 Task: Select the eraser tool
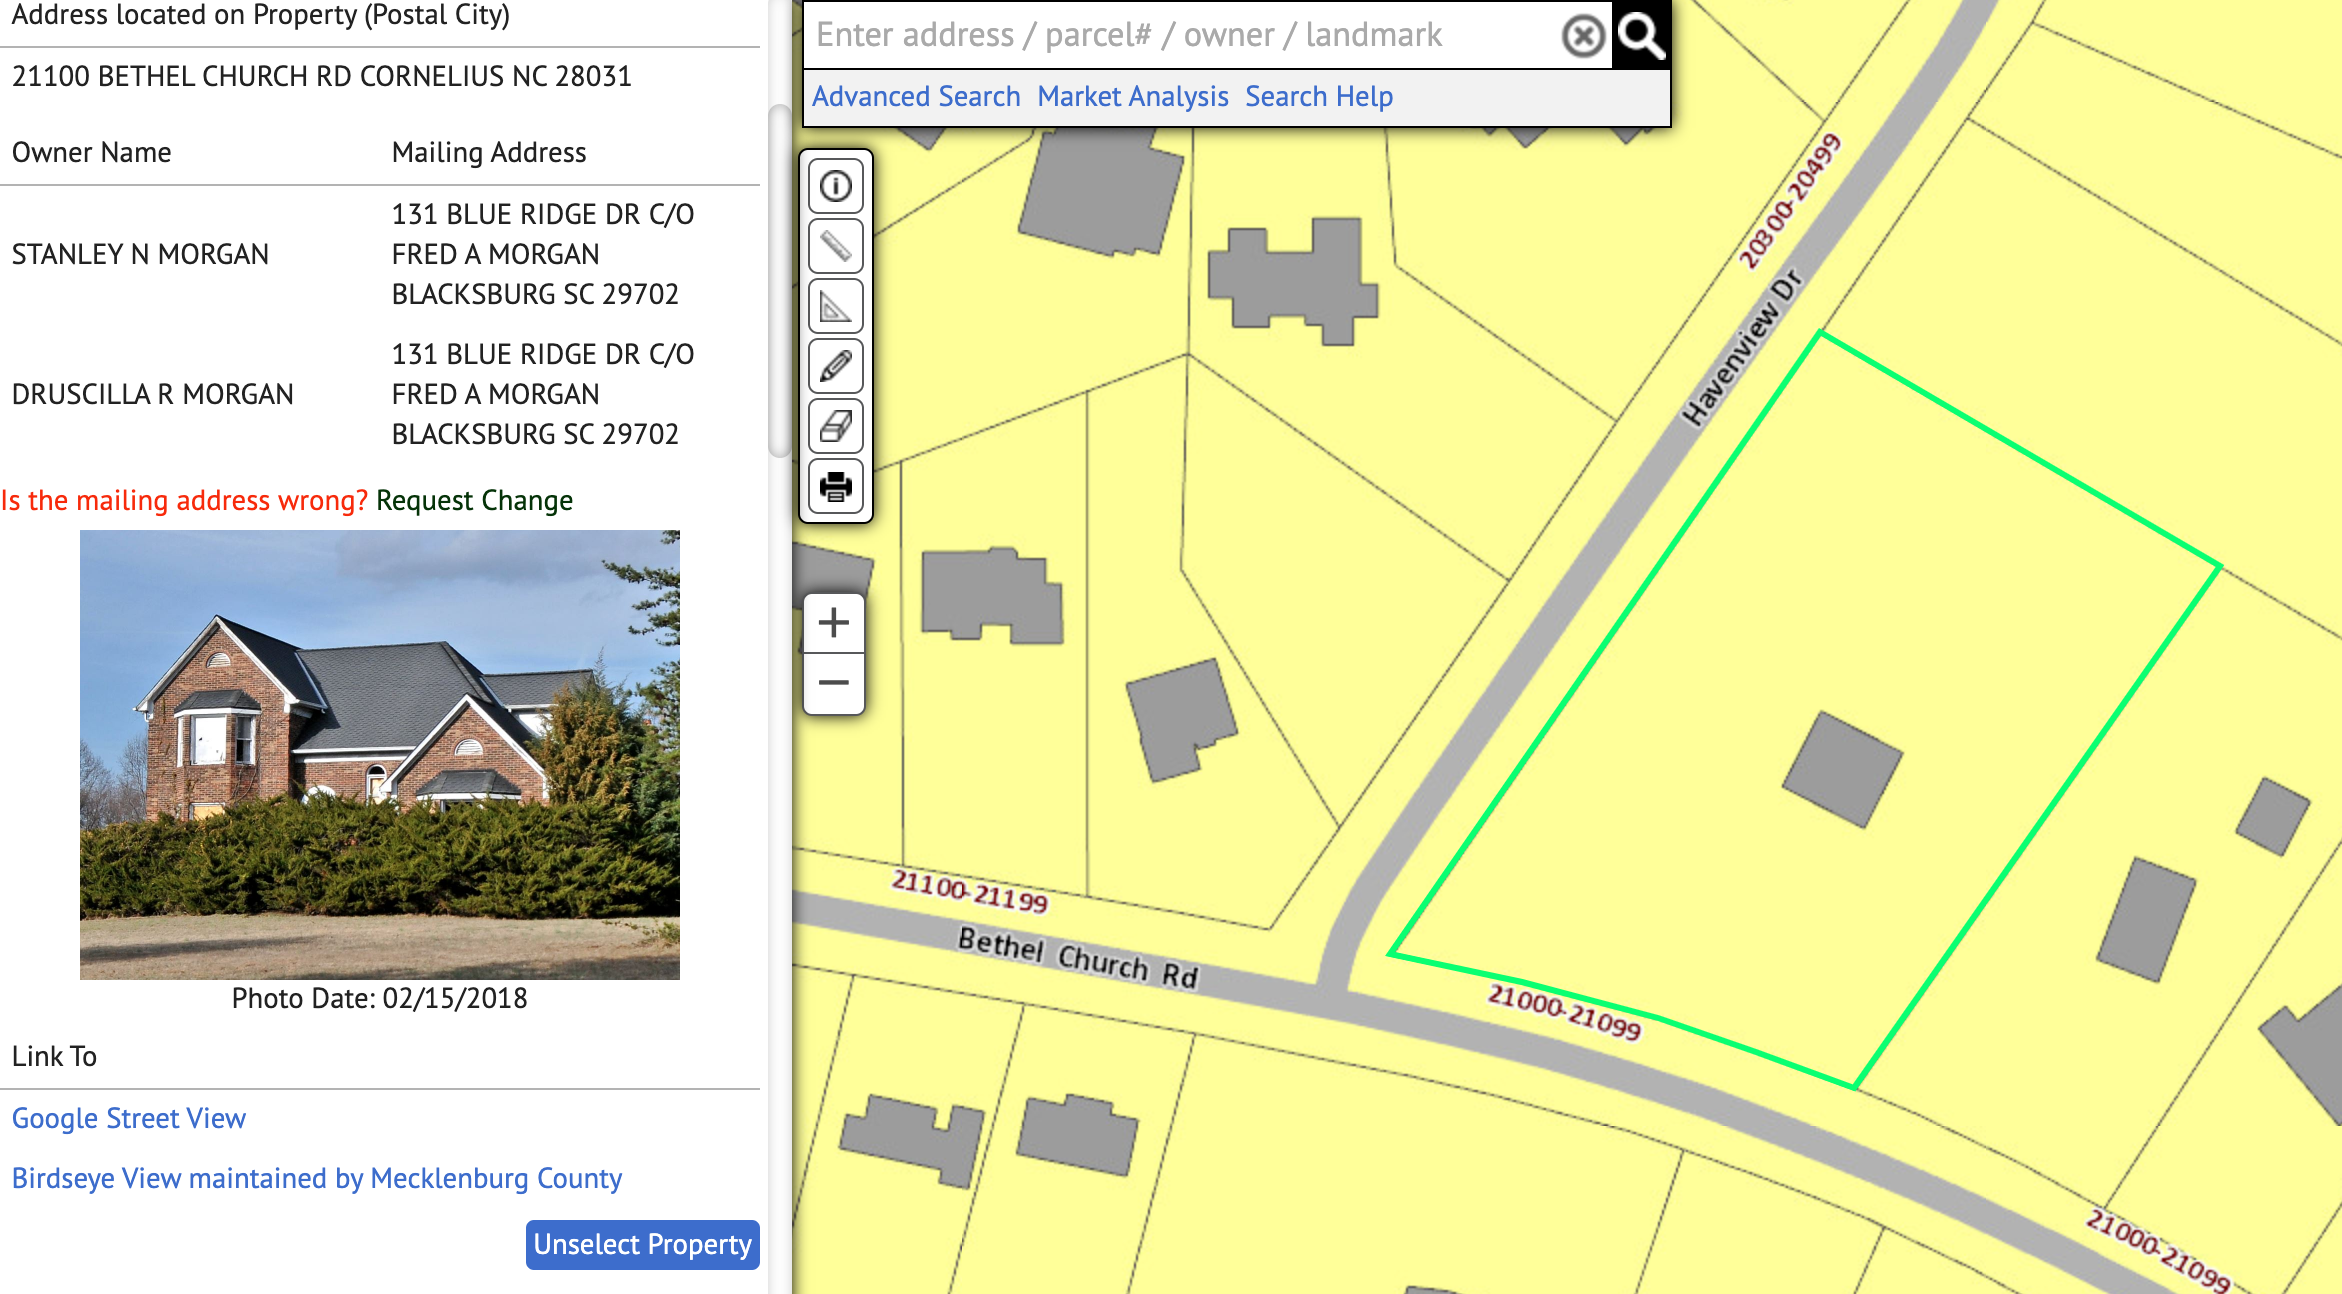coord(836,426)
